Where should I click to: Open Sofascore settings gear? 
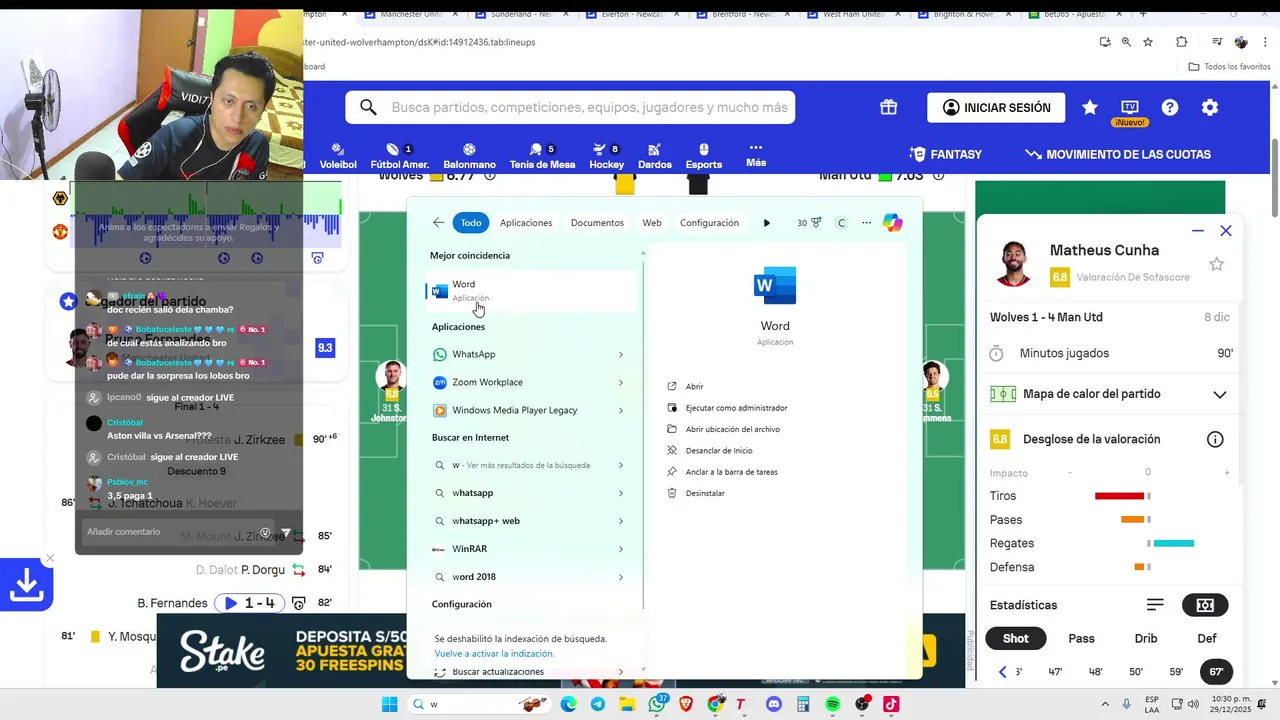point(1210,107)
